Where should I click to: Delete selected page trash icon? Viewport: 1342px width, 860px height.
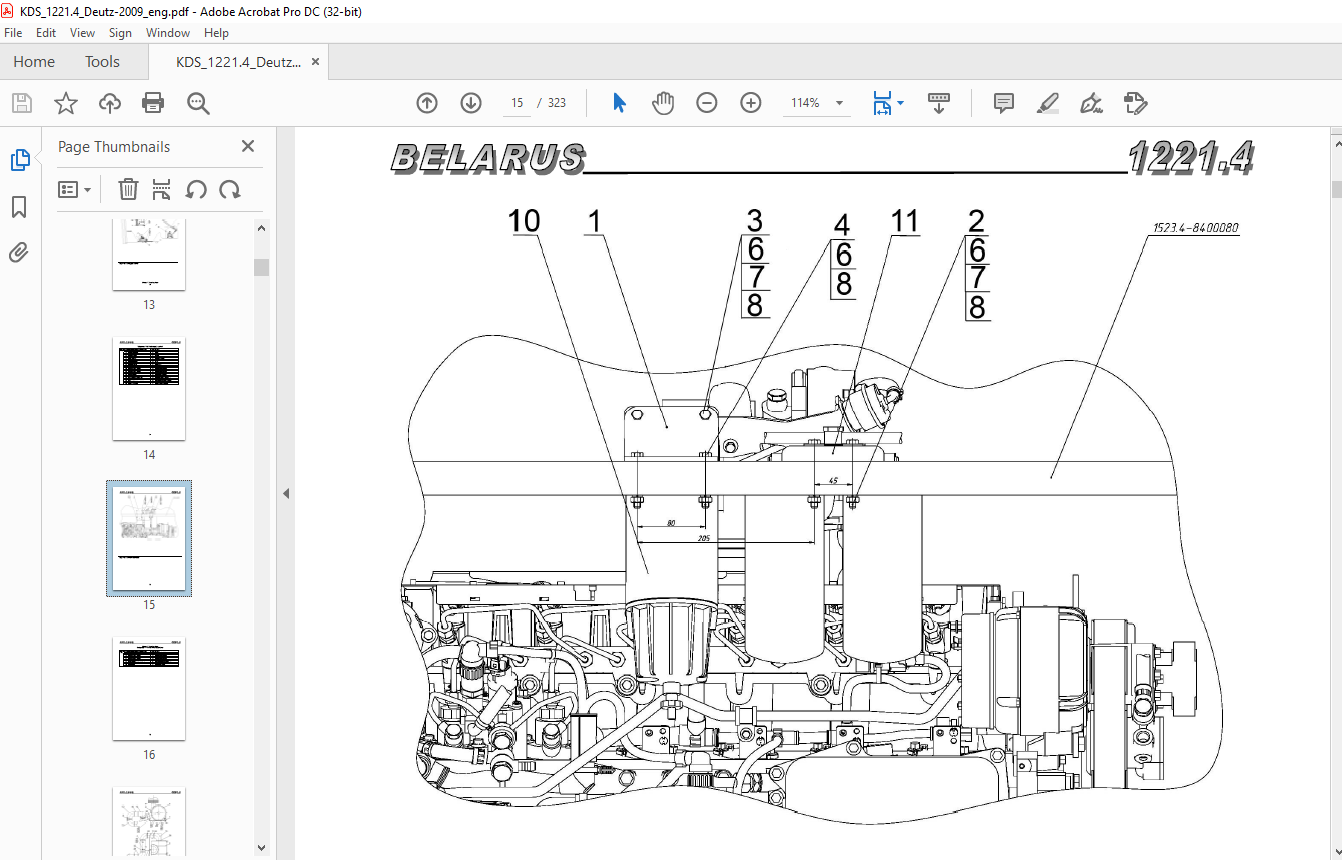[x=128, y=189]
